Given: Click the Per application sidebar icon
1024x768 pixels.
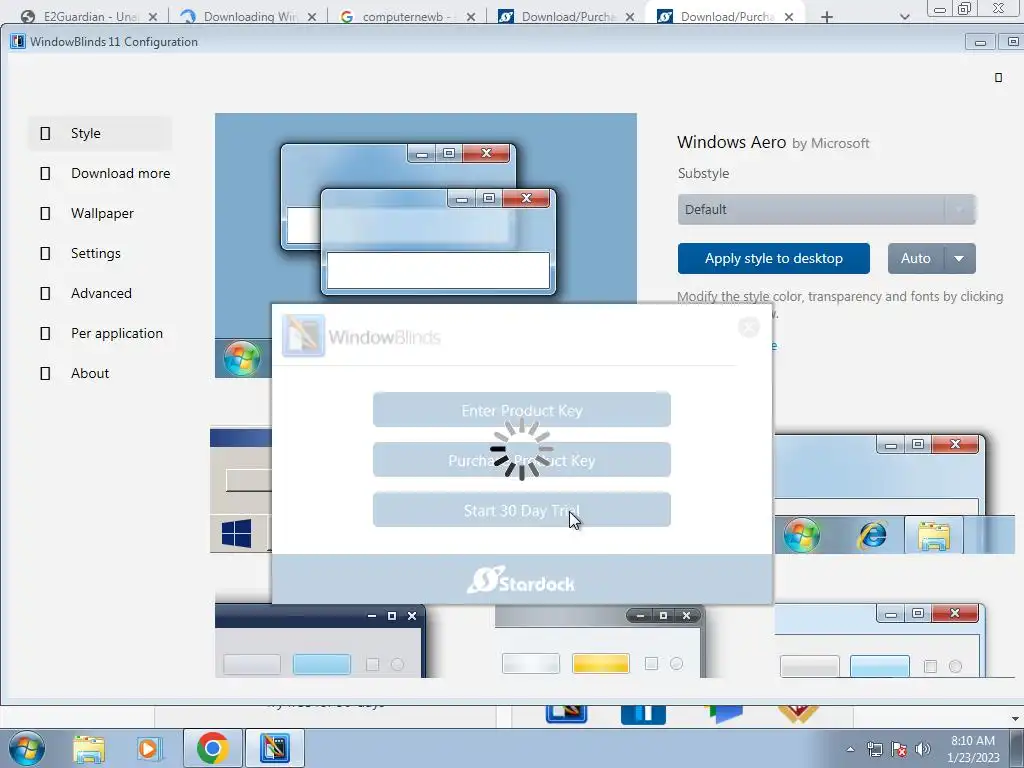Looking at the screenshot, I should pyautogui.click(x=45, y=333).
